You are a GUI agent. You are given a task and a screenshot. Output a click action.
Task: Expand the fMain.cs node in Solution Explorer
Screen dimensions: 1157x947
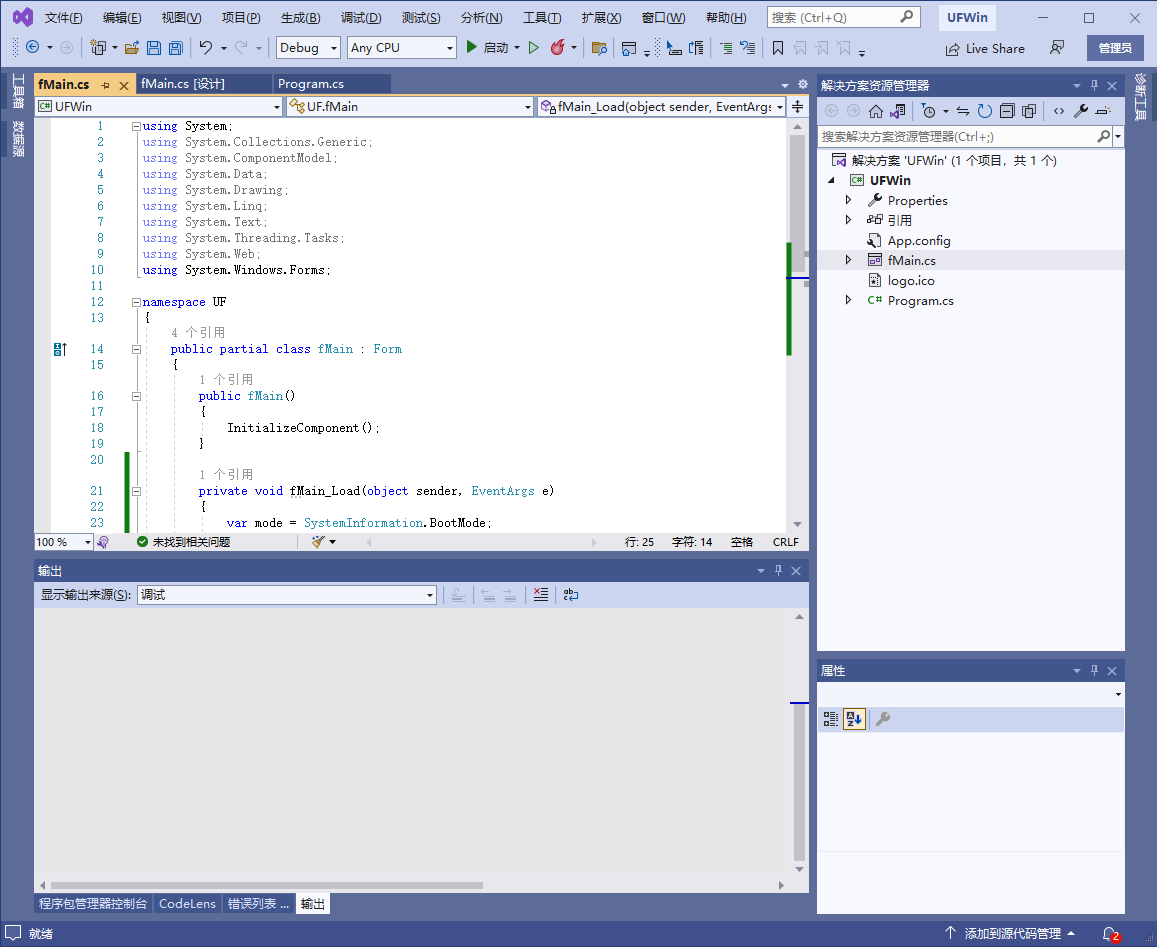849,260
